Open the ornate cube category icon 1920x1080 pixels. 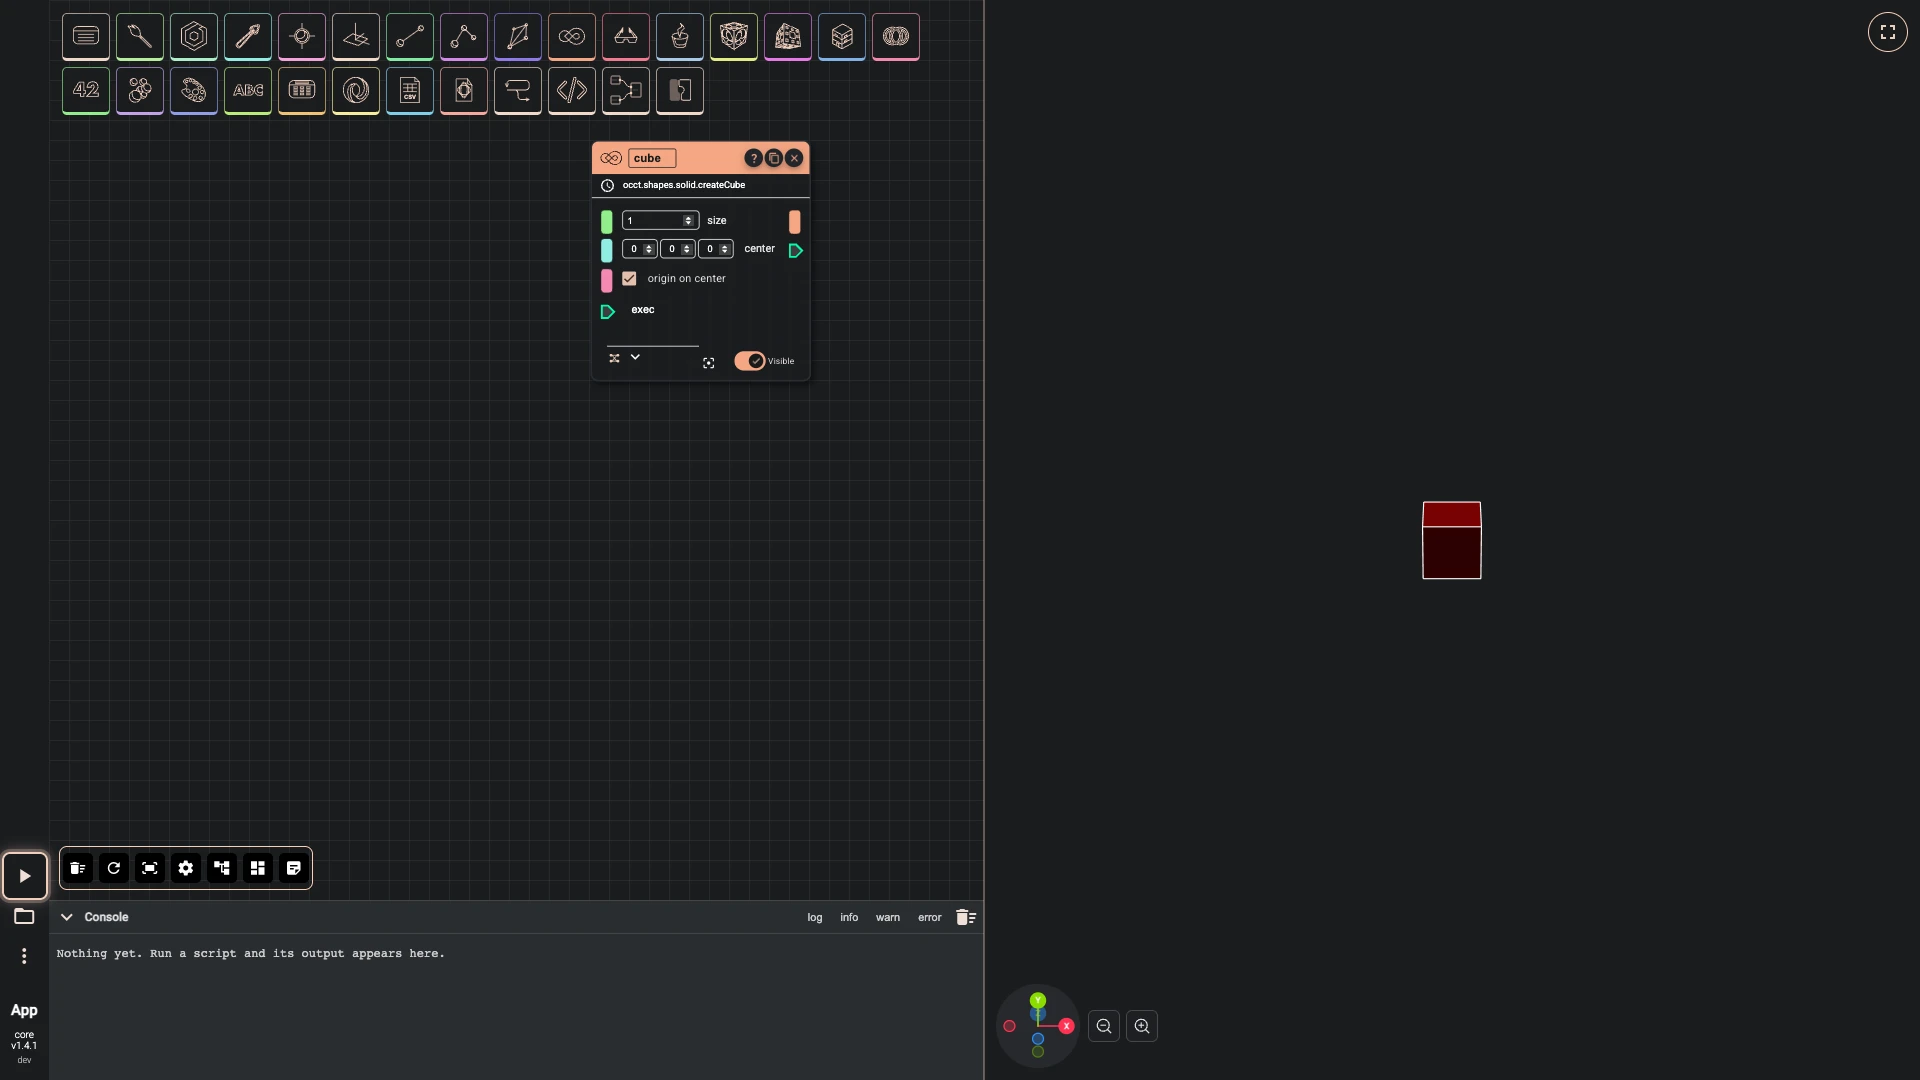(x=734, y=37)
